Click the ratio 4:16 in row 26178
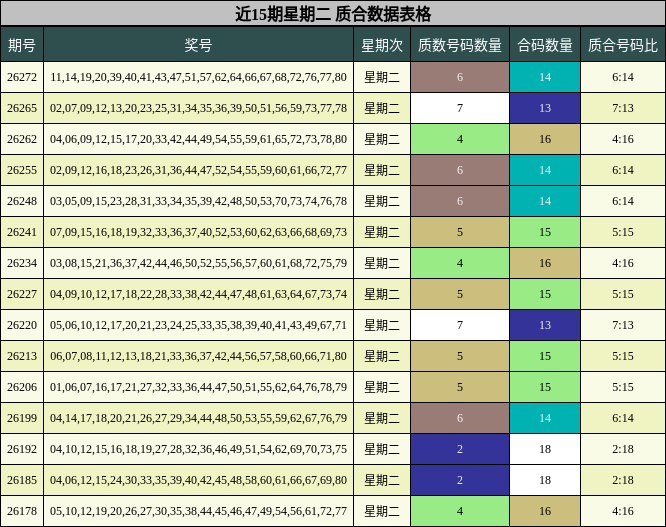666x527 pixels. (x=623, y=511)
